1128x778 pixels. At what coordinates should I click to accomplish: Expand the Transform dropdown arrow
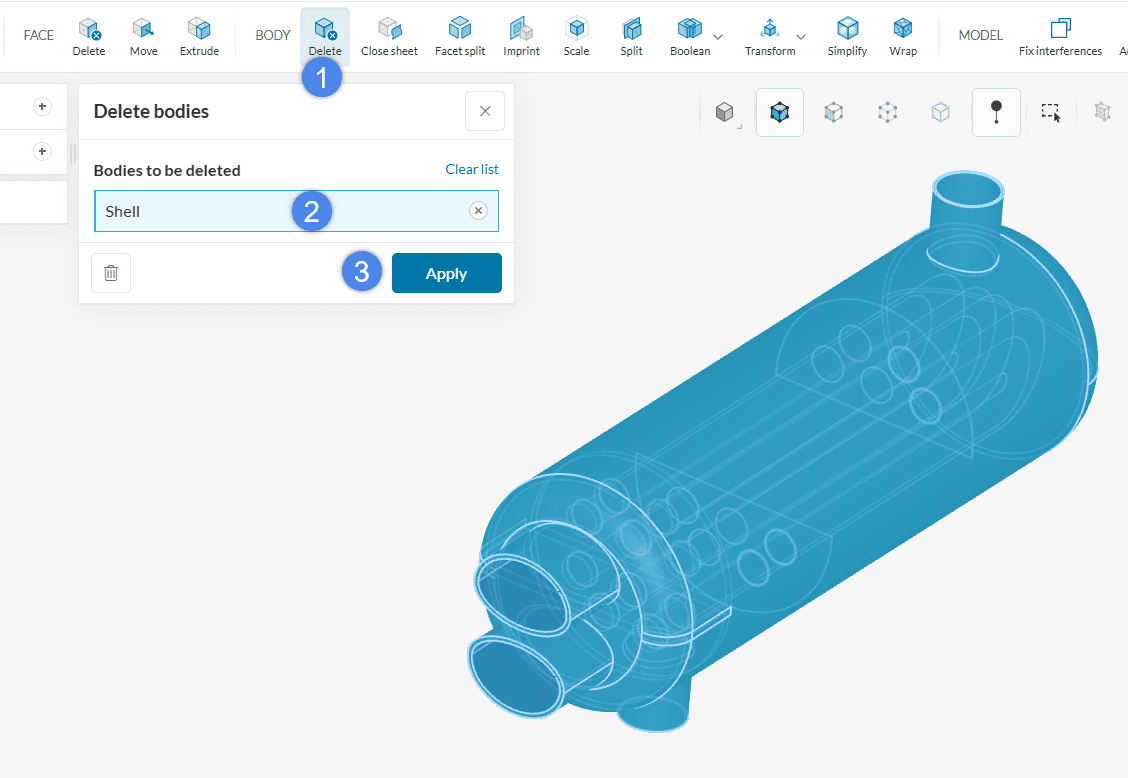[x=801, y=36]
